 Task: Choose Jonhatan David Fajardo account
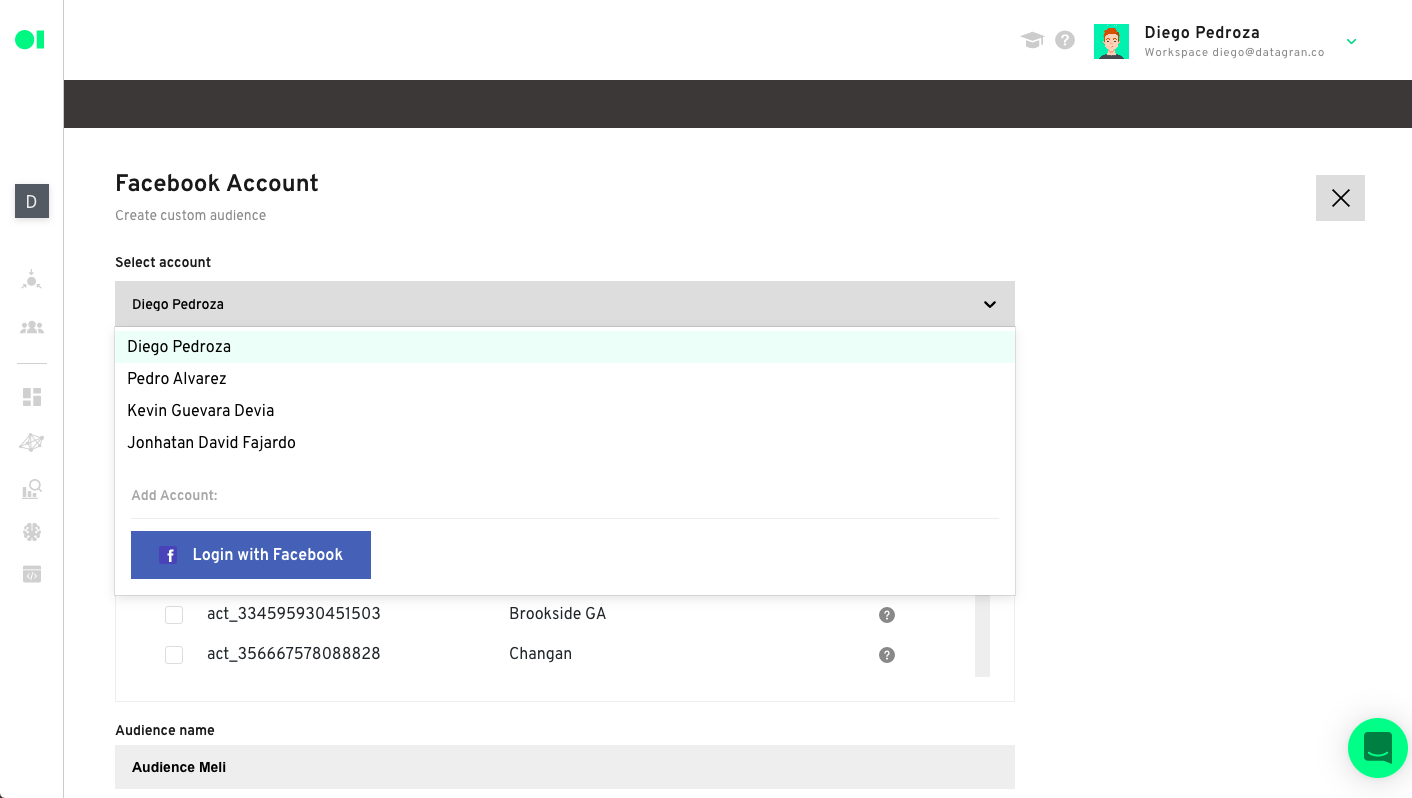point(565,443)
